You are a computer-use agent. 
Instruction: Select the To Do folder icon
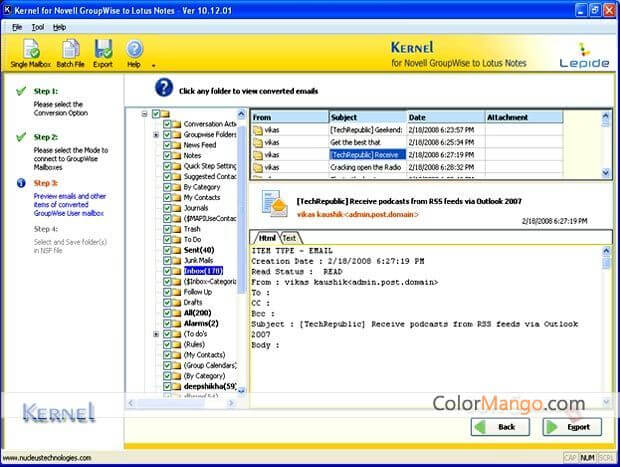click(176, 240)
